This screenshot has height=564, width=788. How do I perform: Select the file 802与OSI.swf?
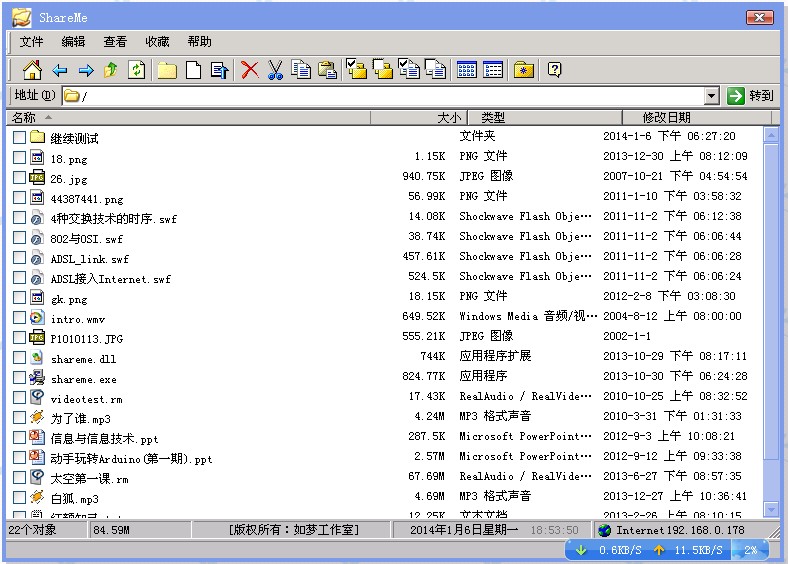86,239
